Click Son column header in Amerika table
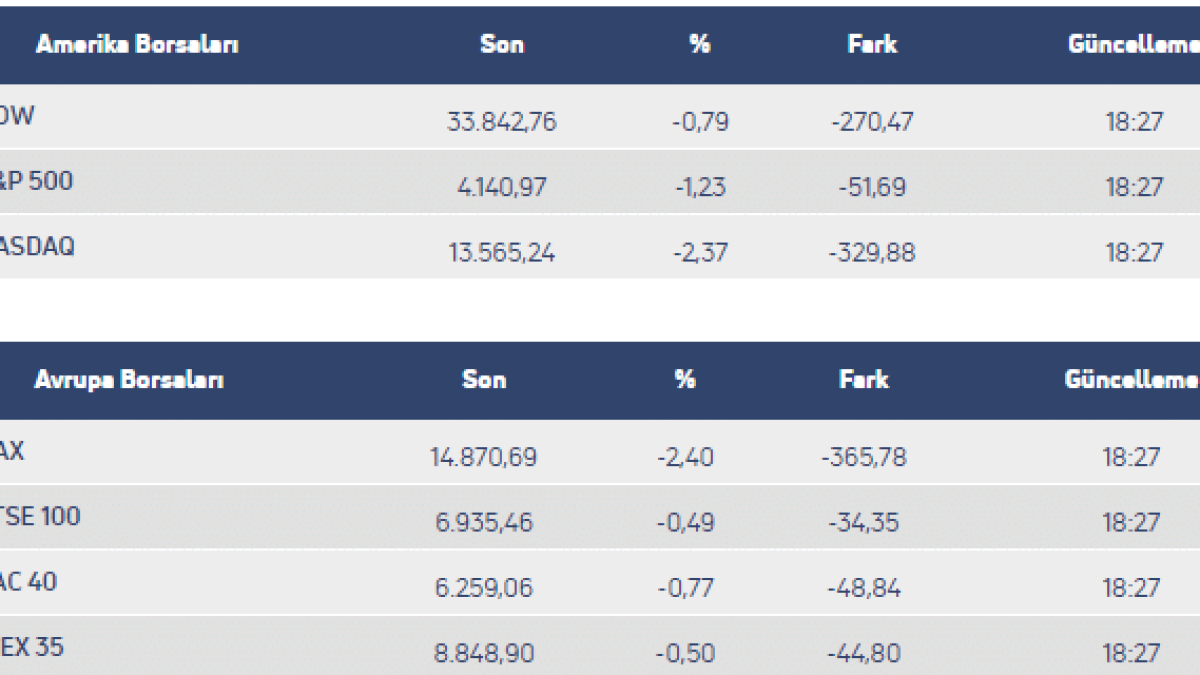The width and height of the screenshot is (1200, 675). pos(502,45)
